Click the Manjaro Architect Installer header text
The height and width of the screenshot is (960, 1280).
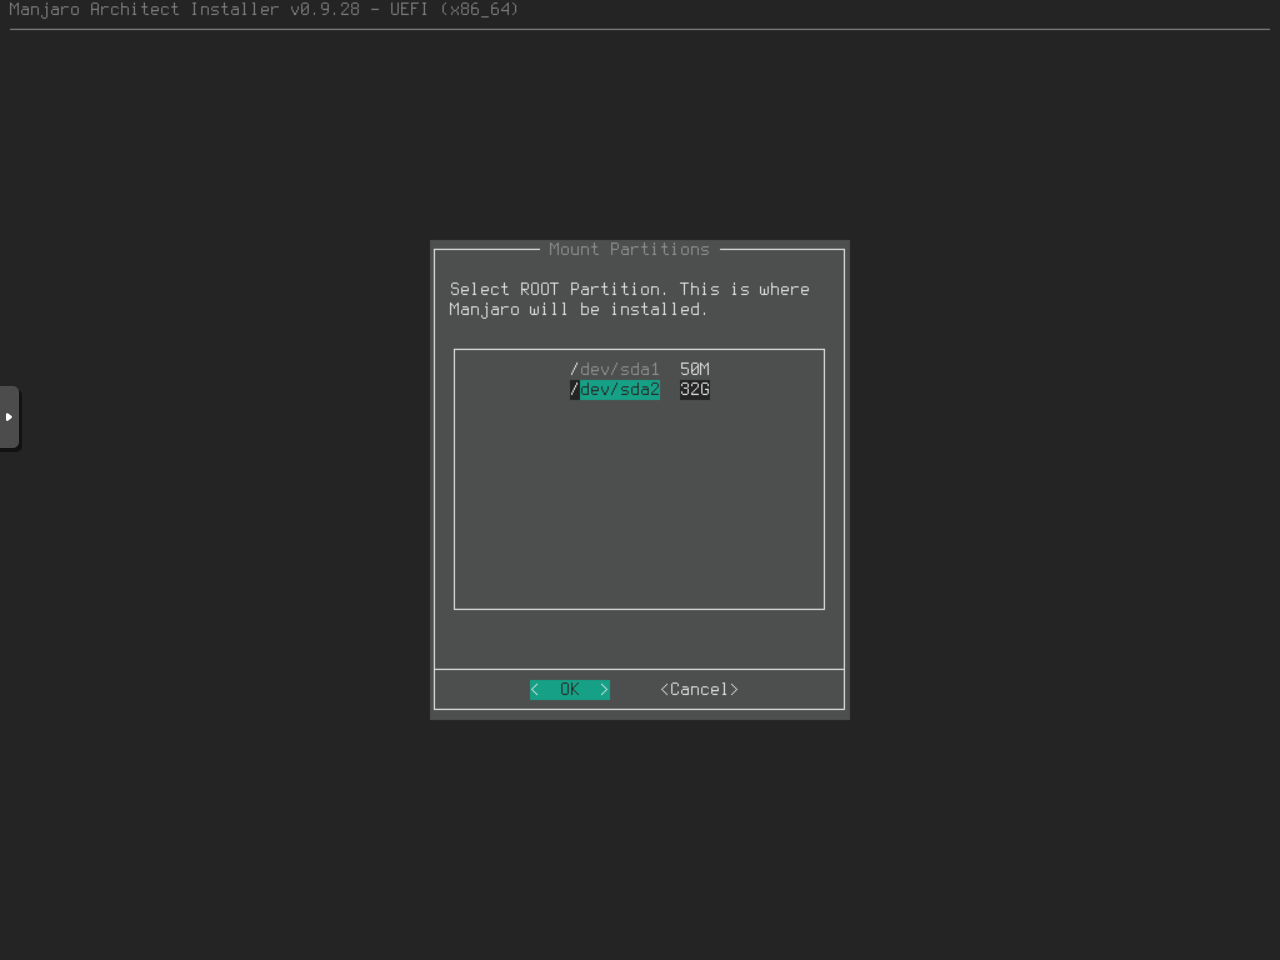(x=144, y=9)
